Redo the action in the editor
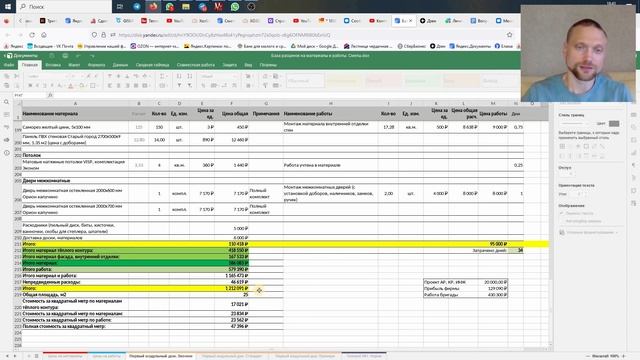 (92, 56)
